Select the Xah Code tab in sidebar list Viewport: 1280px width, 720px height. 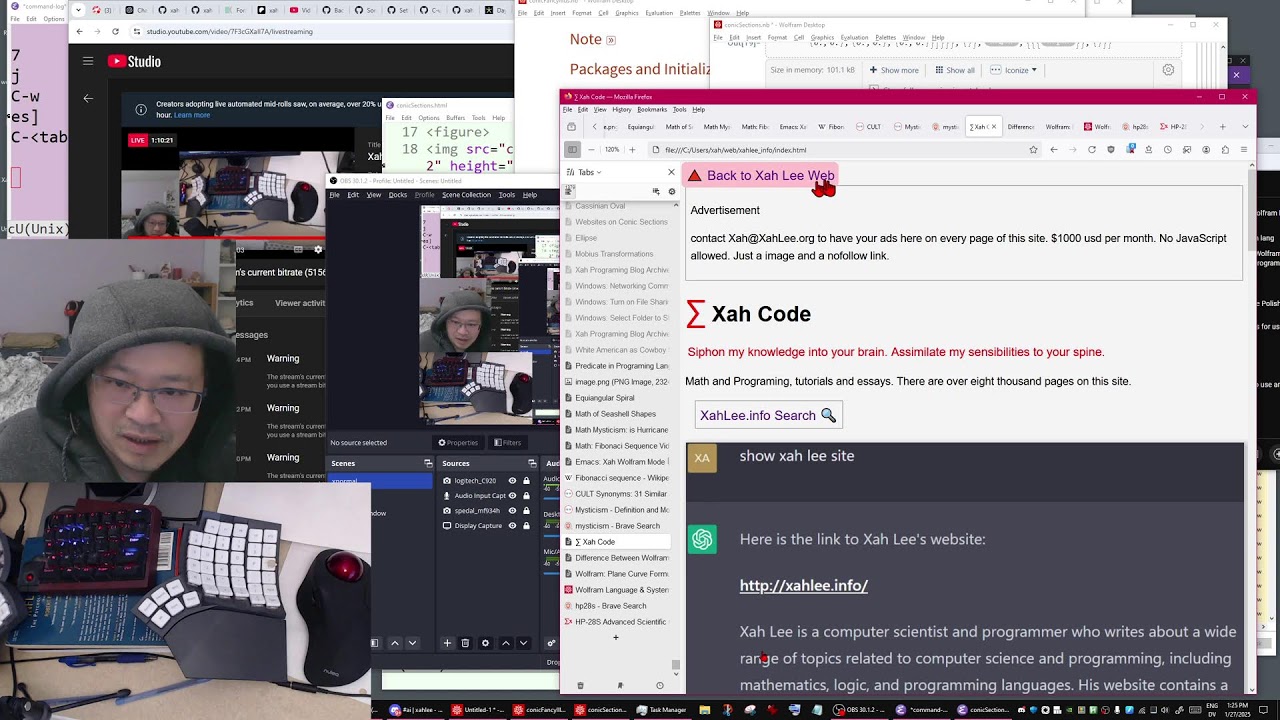tap(617, 542)
